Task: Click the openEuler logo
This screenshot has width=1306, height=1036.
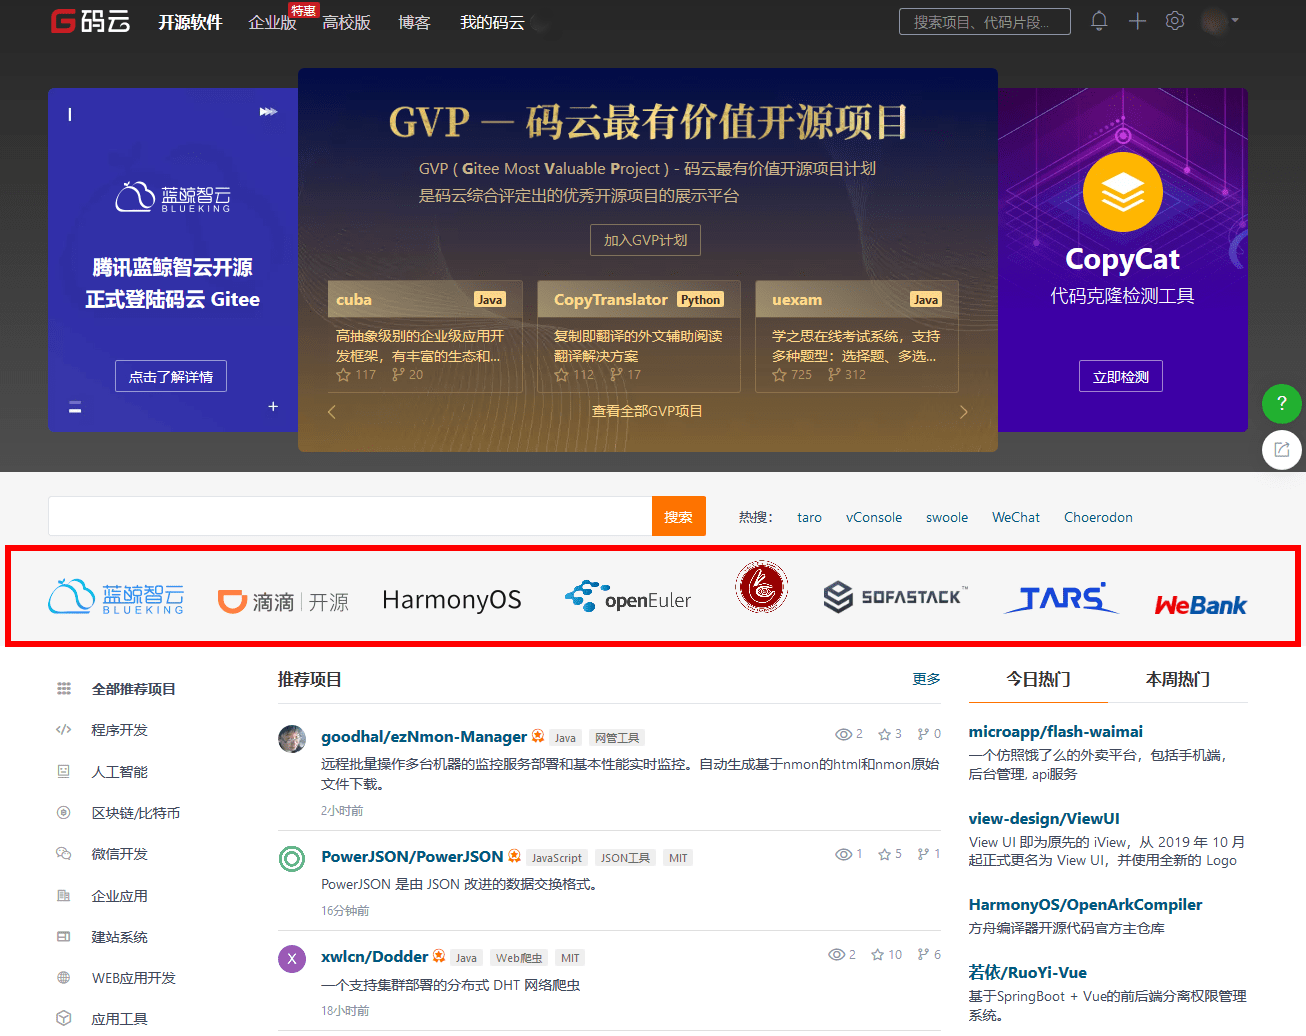Action: (628, 597)
